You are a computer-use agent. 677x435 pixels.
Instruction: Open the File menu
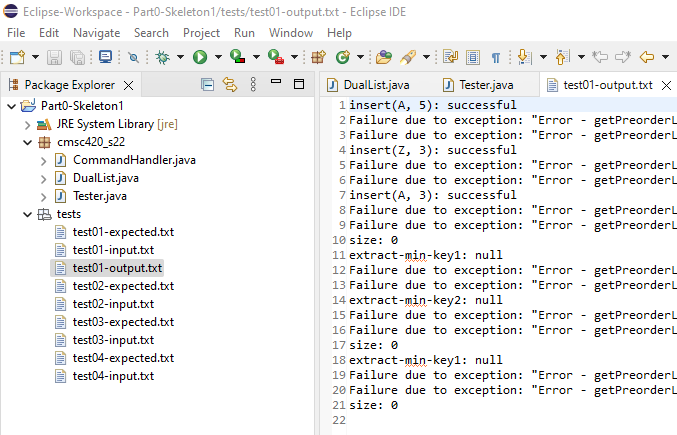[x=16, y=33]
